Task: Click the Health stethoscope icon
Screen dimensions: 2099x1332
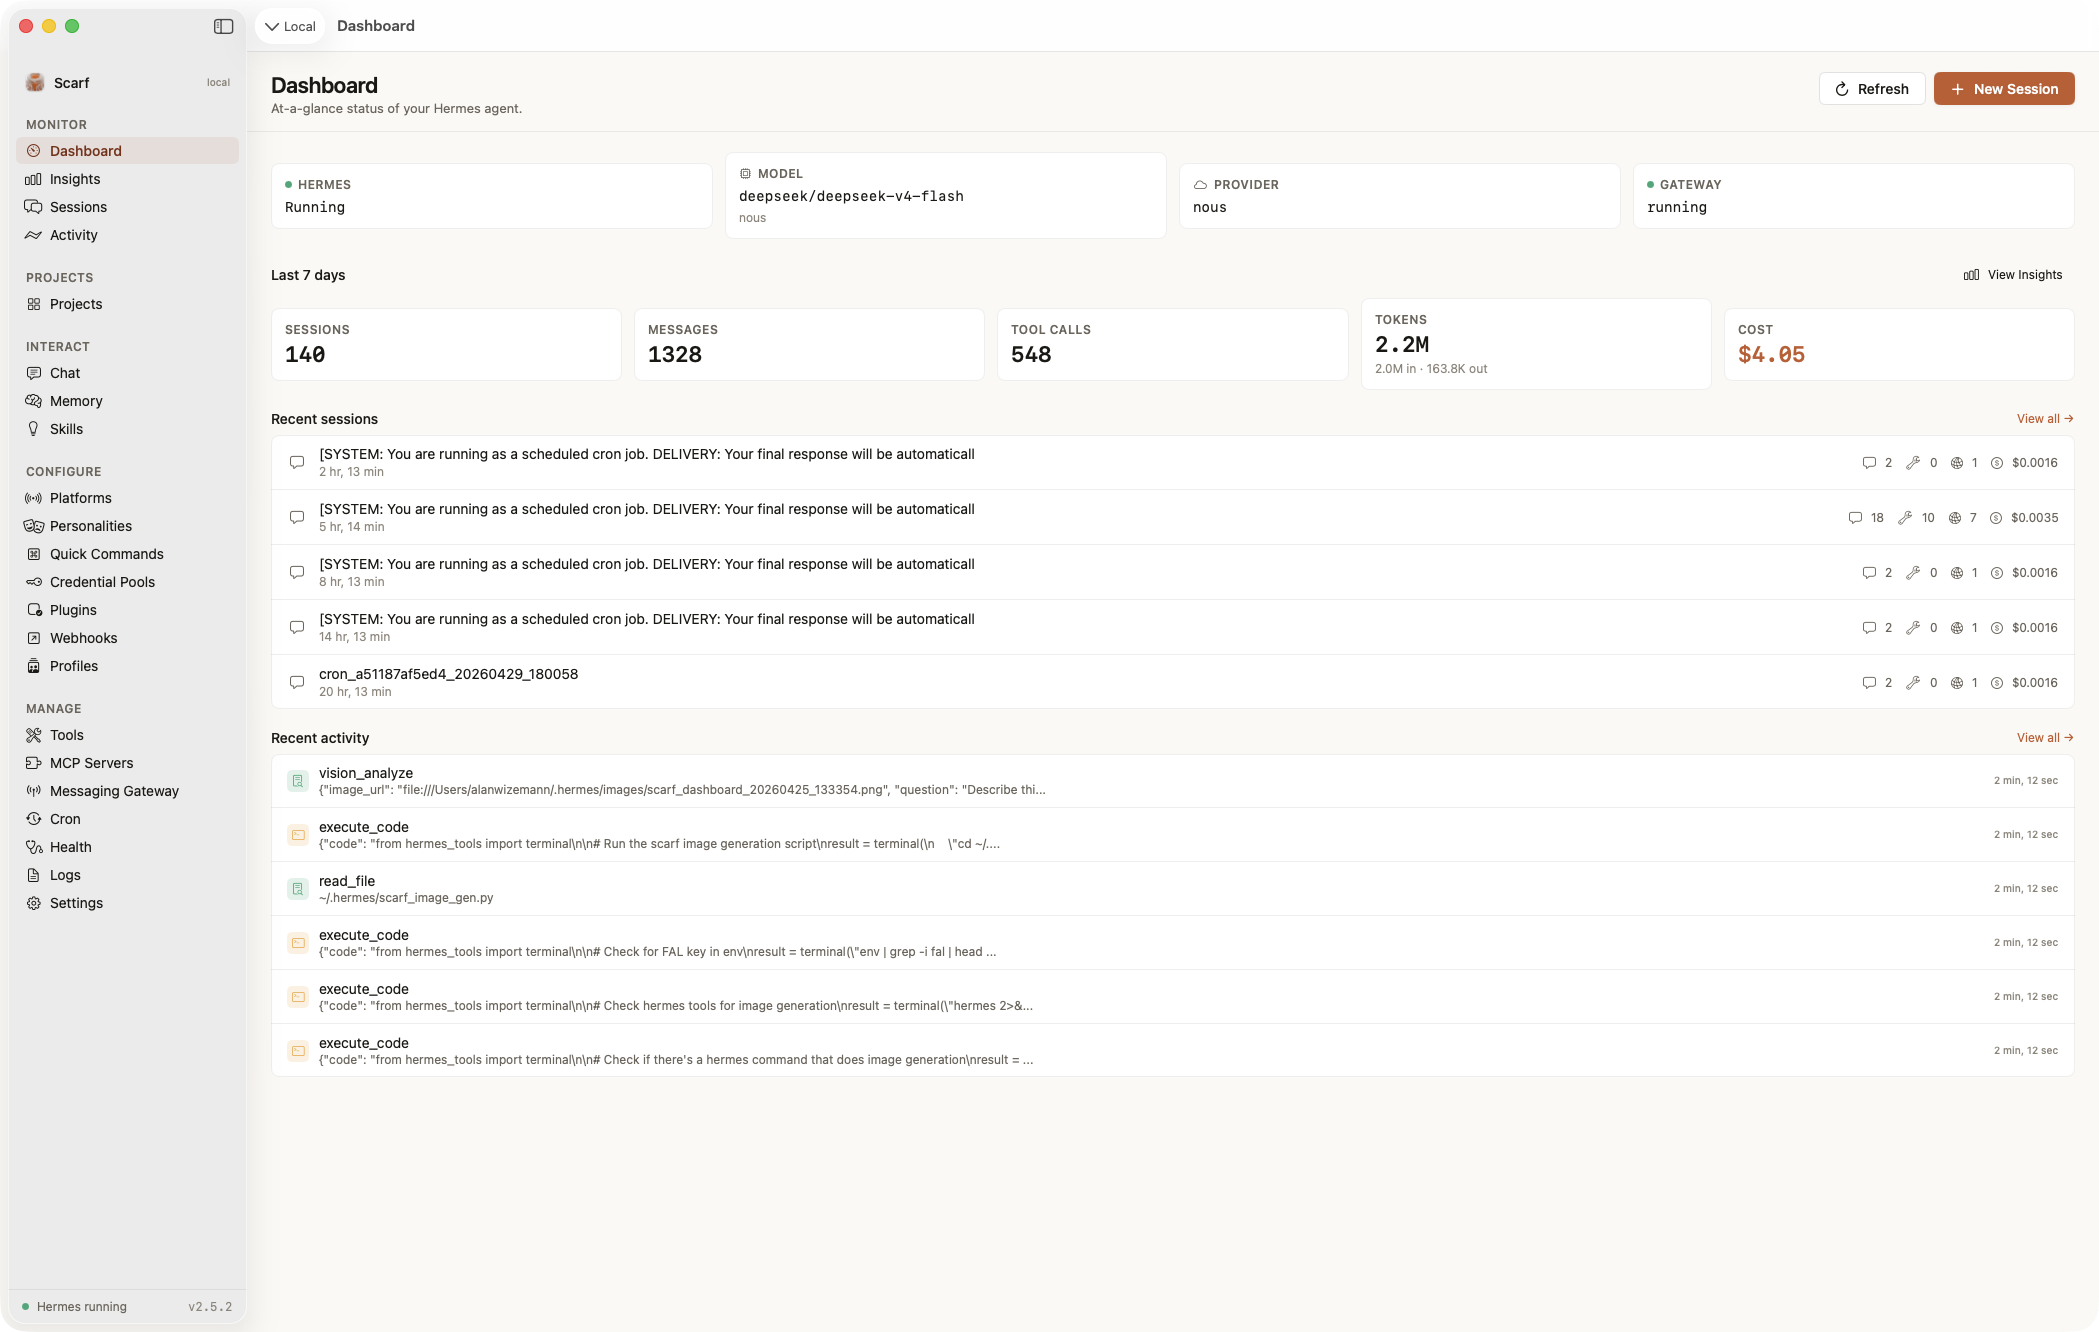Action: click(x=34, y=847)
